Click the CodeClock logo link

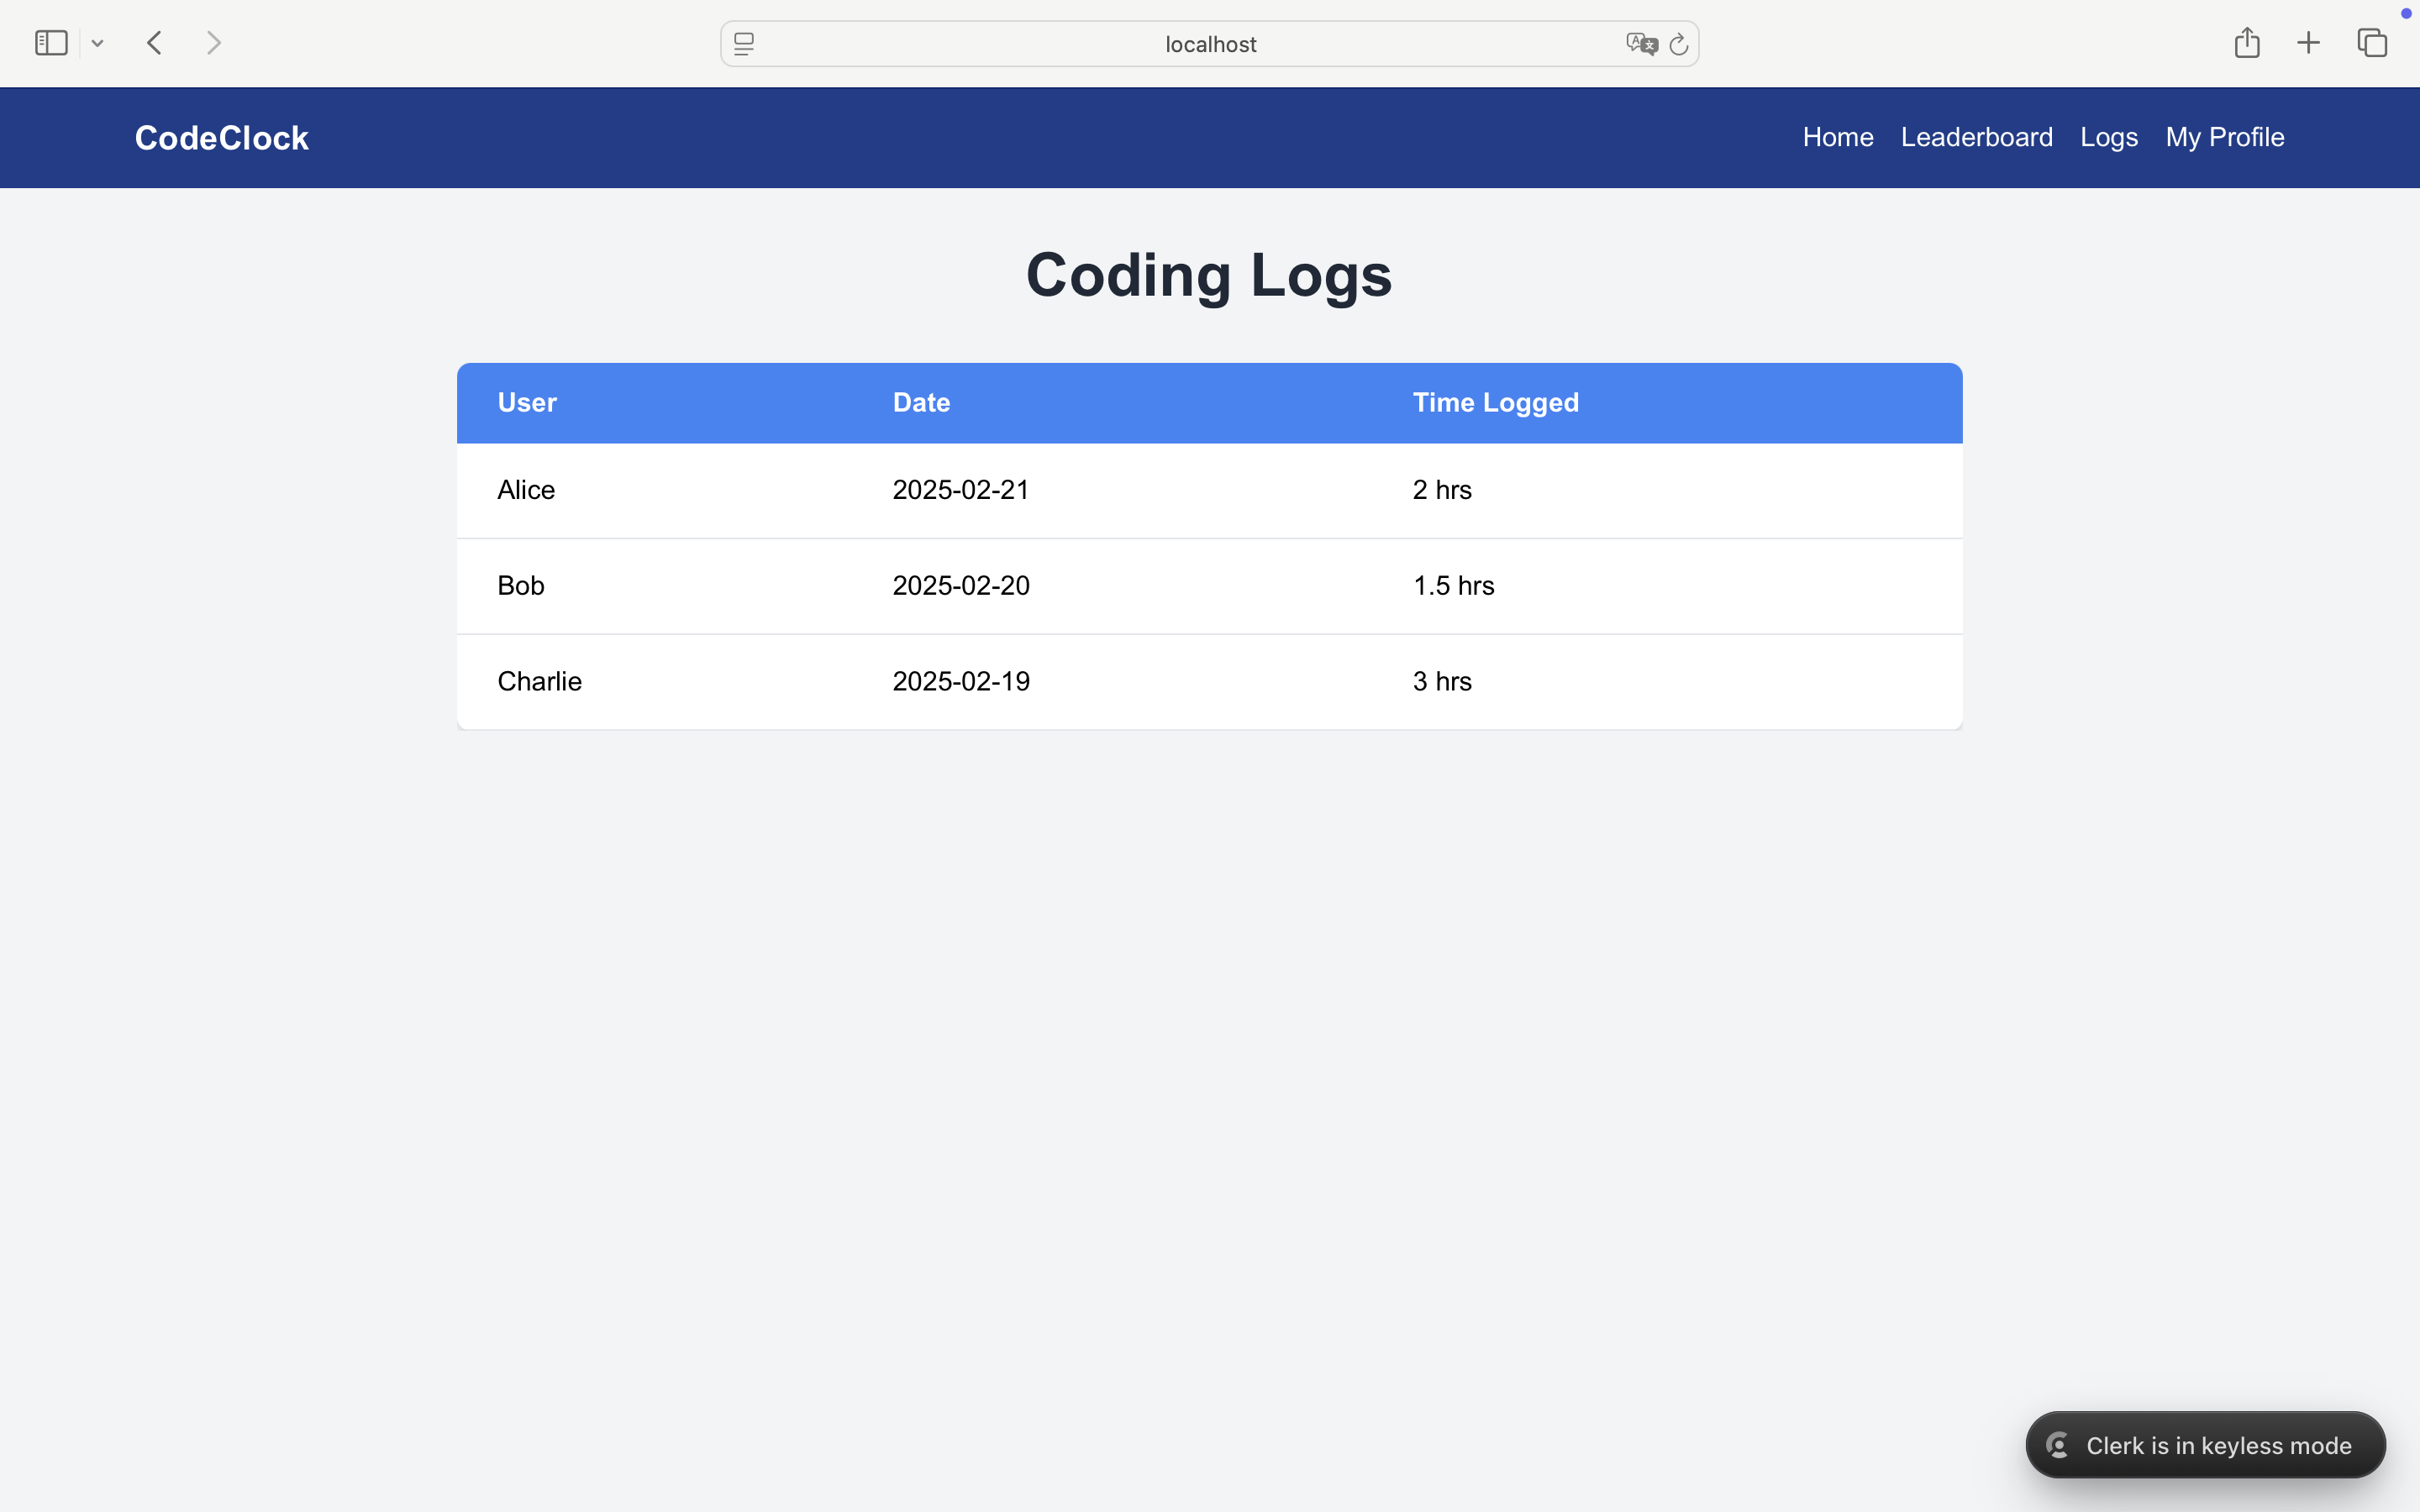(x=221, y=138)
